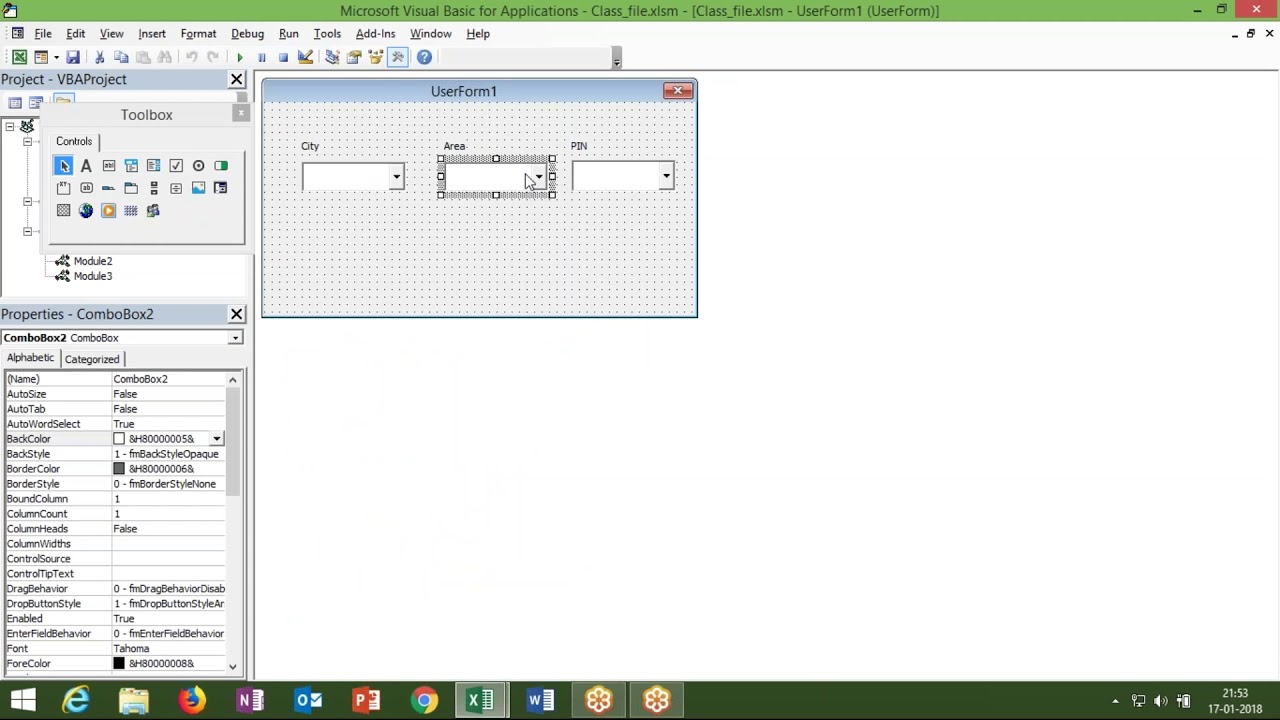Pick the orange media player control in Toolbox
The image size is (1280, 720).
coord(109,210)
